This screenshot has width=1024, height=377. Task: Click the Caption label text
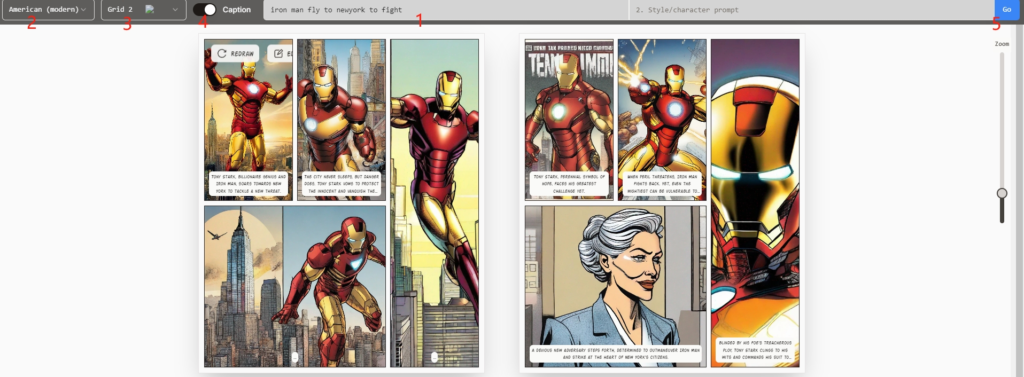pos(236,10)
